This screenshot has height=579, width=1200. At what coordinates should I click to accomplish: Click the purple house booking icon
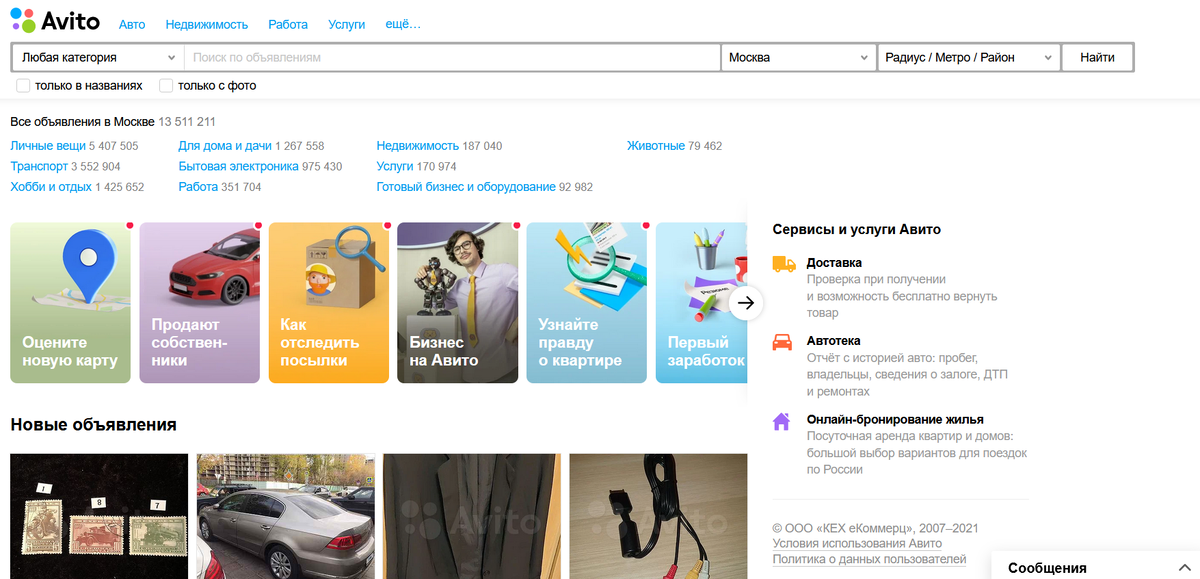coord(782,421)
